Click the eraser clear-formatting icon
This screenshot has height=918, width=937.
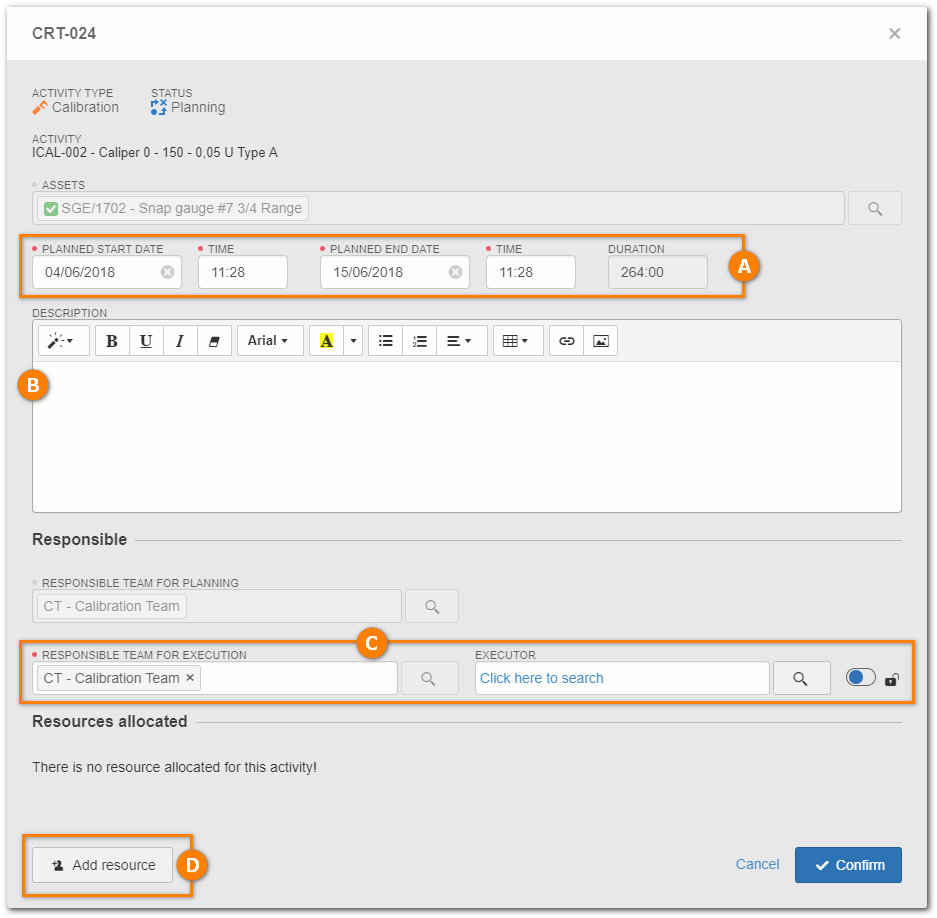click(x=214, y=341)
